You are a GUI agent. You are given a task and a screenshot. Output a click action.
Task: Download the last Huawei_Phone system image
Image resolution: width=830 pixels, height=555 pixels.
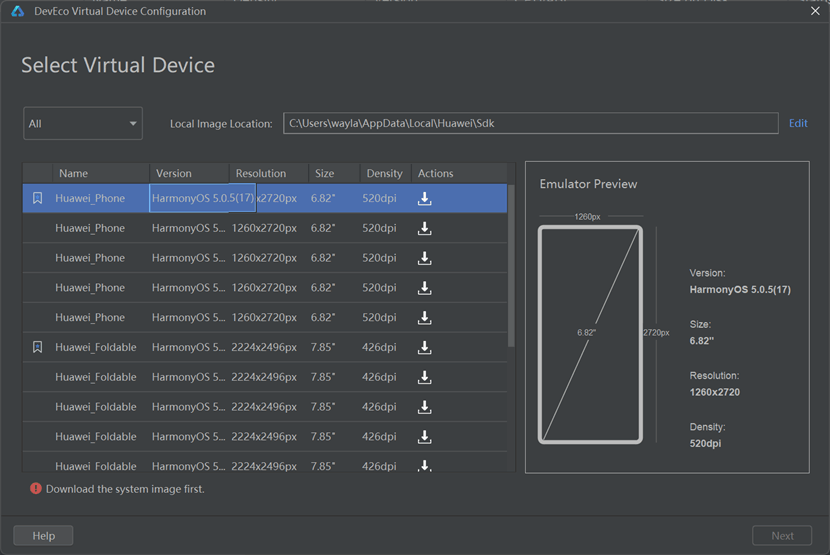[425, 318]
